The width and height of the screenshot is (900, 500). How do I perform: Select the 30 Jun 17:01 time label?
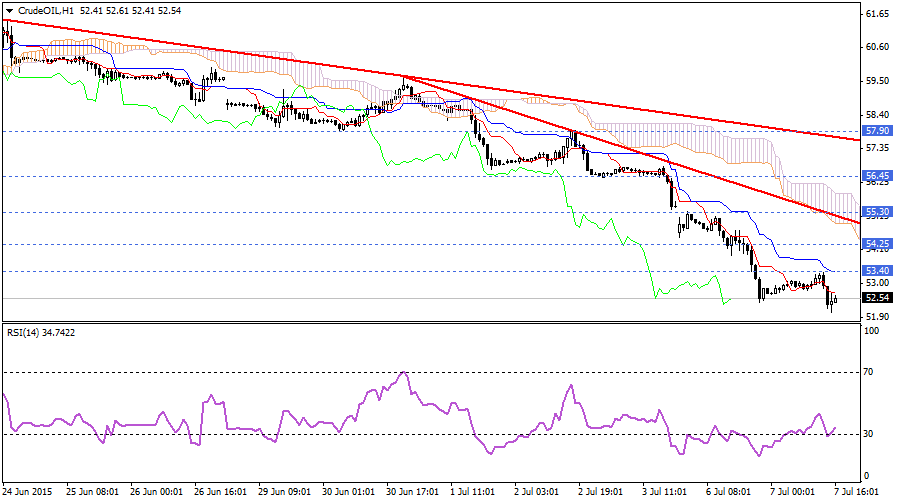click(x=412, y=492)
